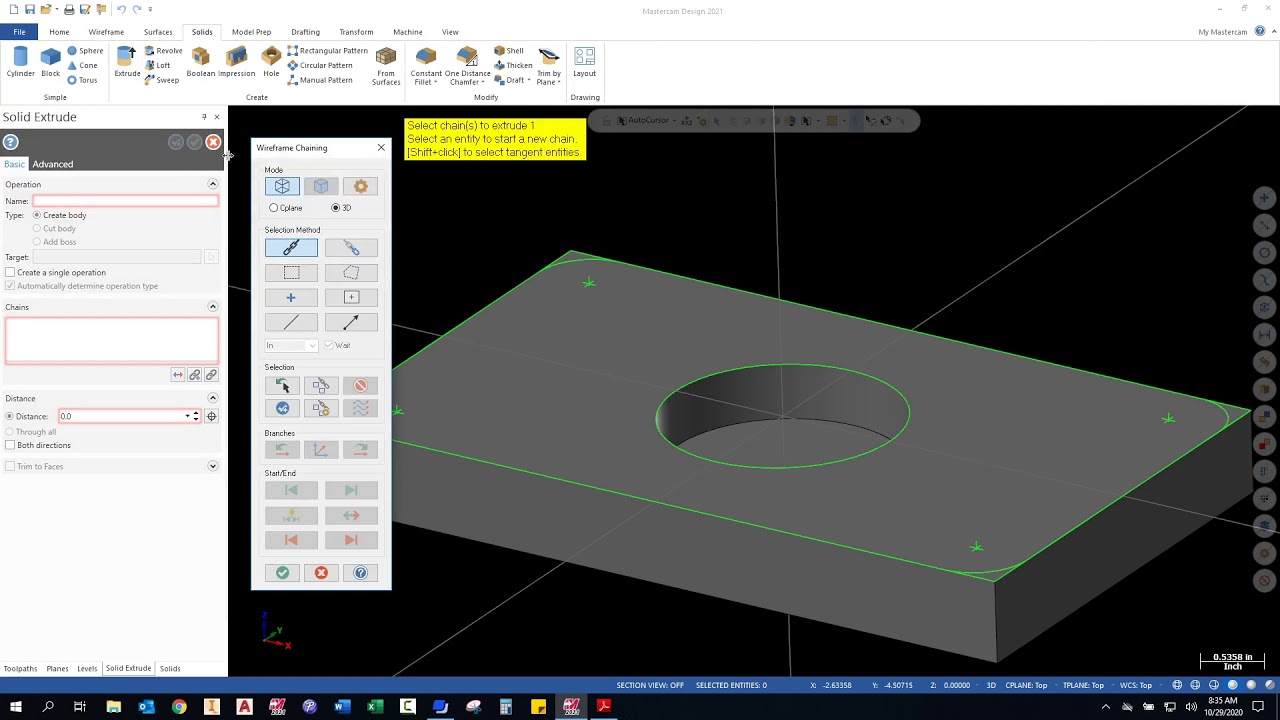Click the Loft tool

pyautogui.click(x=157, y=65)
